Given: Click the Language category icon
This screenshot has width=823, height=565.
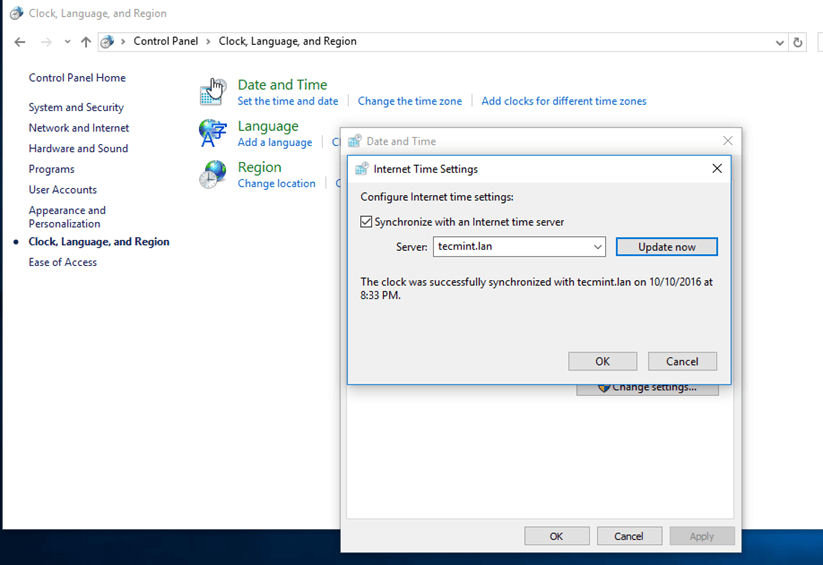Looking at the screenshot, I should (212, 133).
